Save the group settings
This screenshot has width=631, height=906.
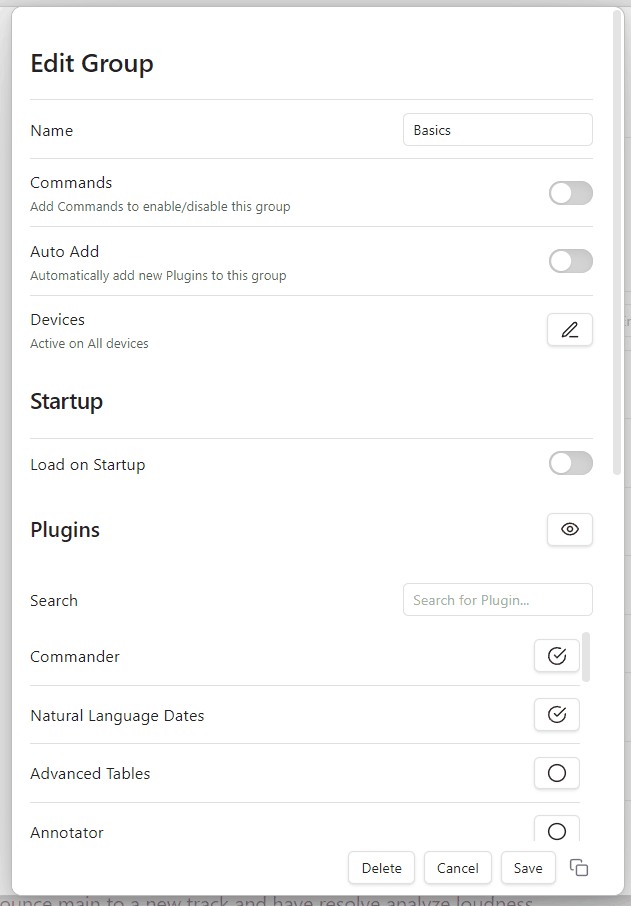pos(528,868)
